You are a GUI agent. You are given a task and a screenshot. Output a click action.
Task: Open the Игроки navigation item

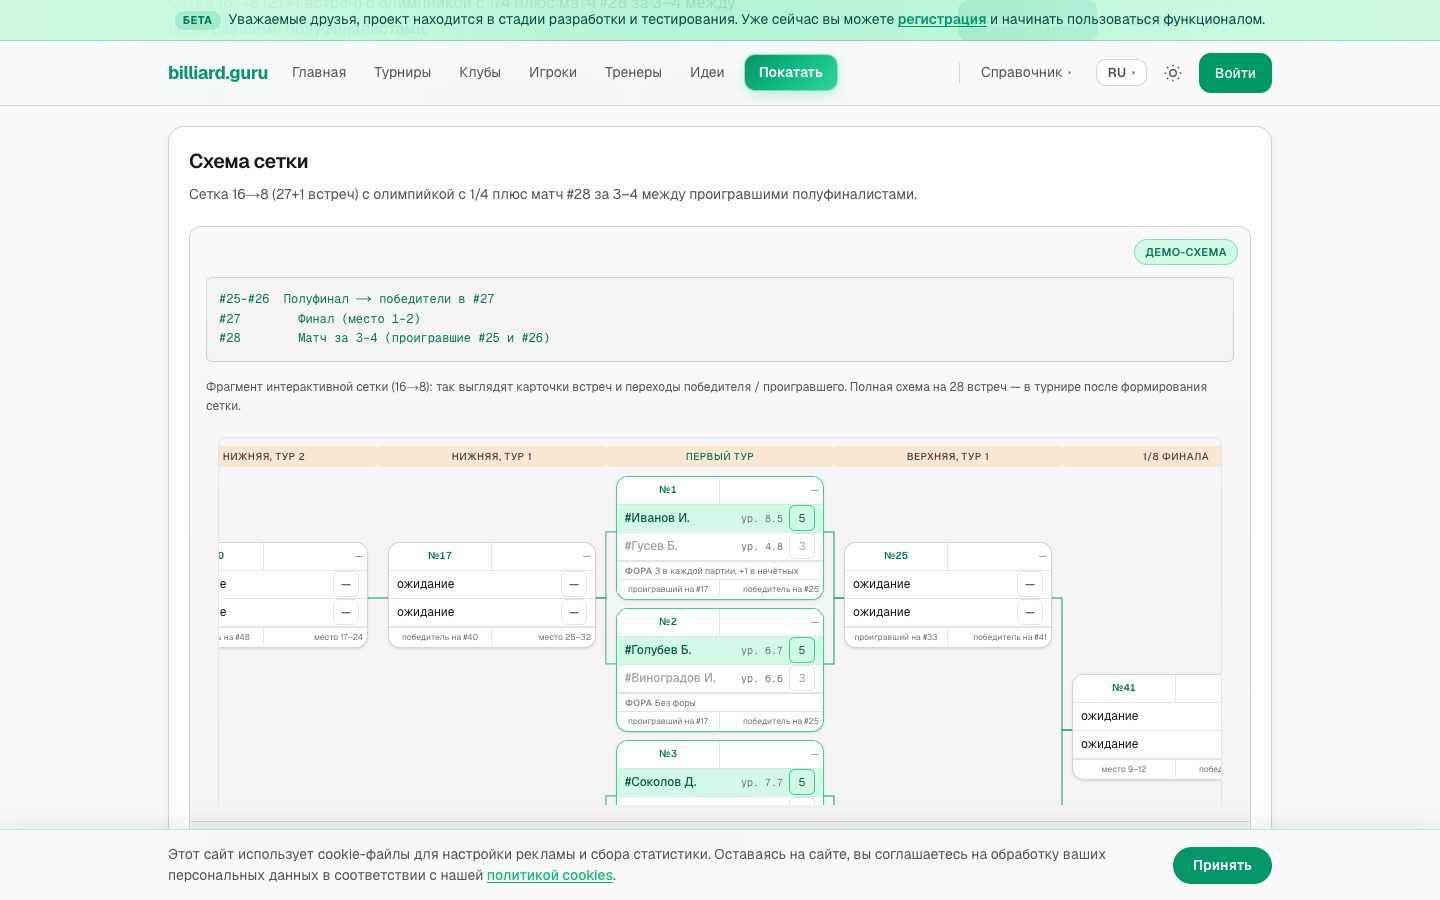point(553,72)
